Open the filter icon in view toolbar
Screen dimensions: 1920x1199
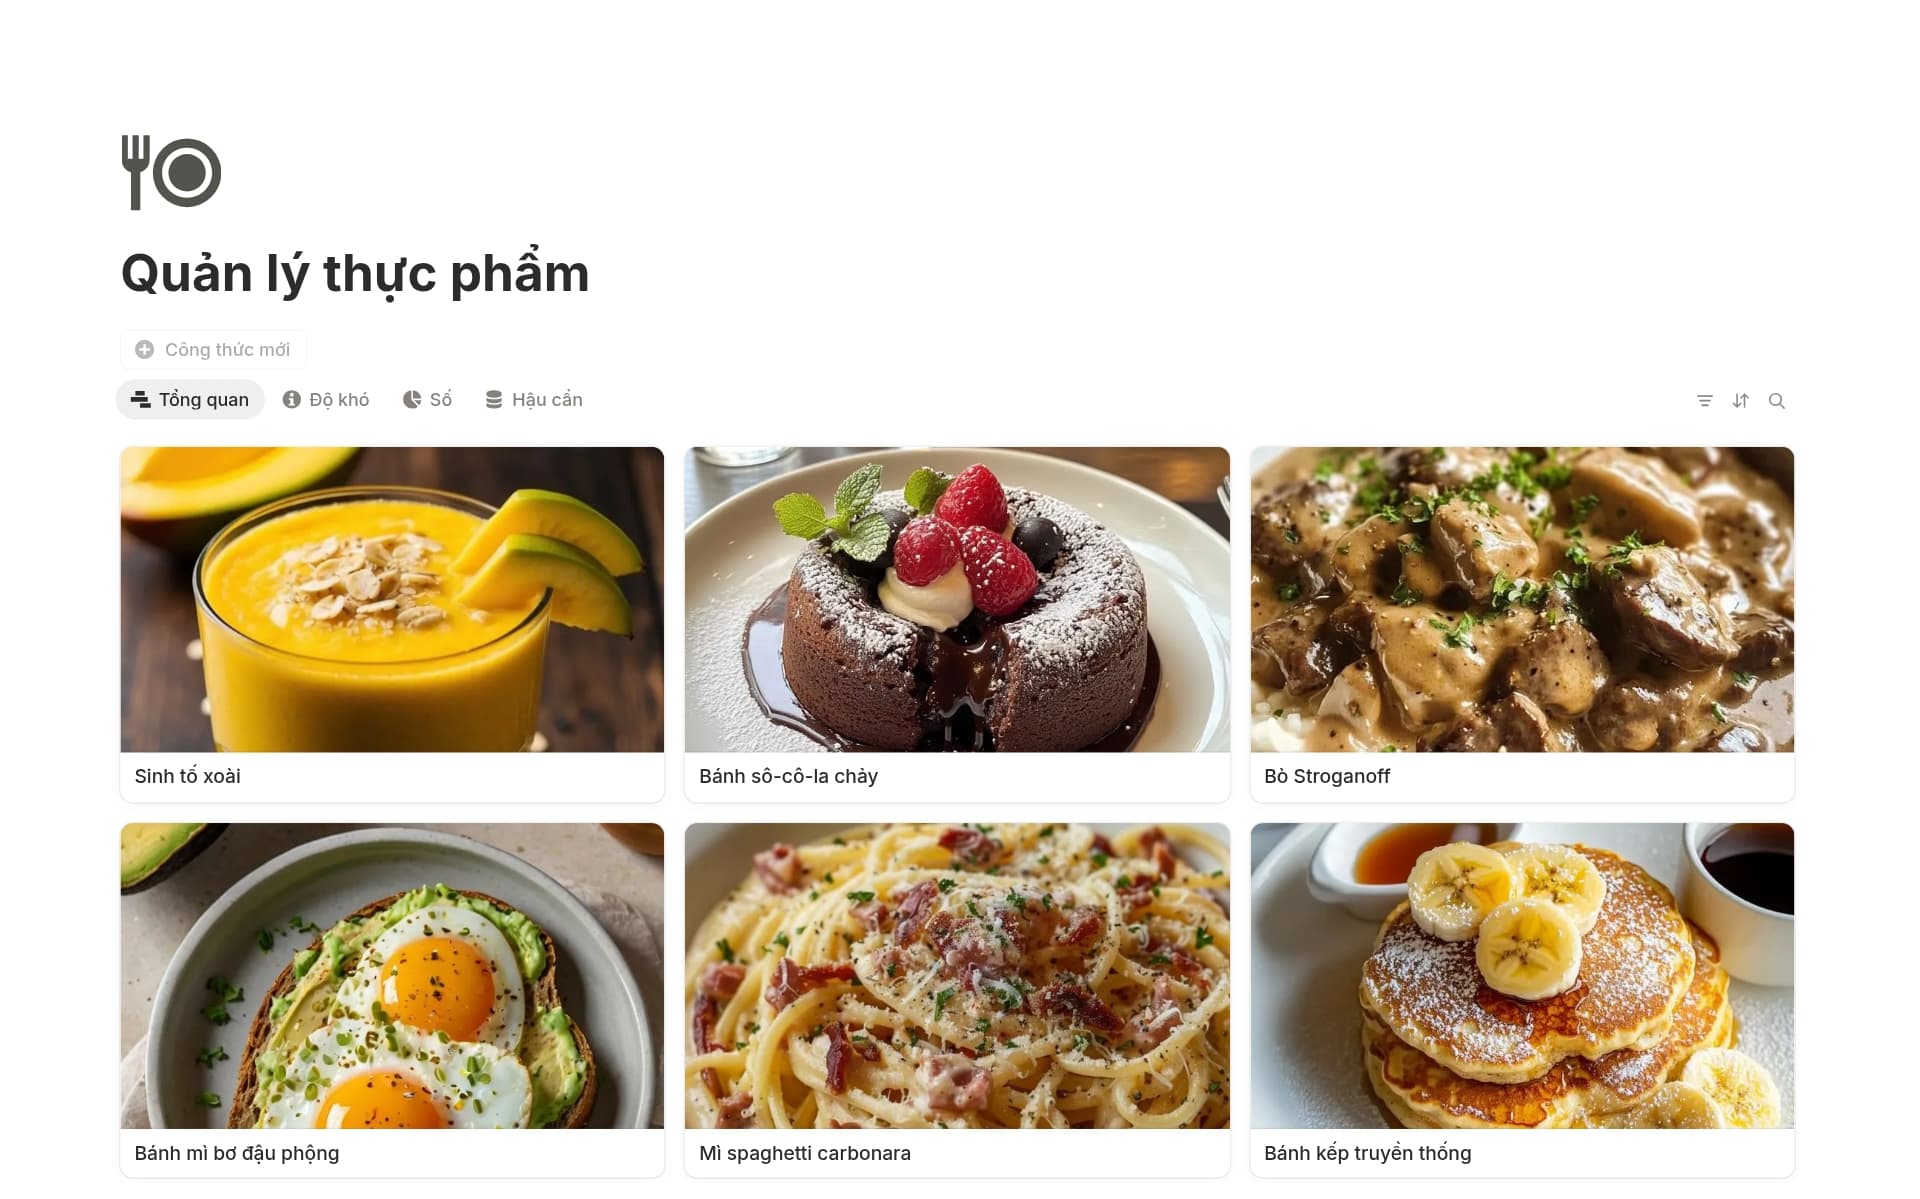[1705, 401]
